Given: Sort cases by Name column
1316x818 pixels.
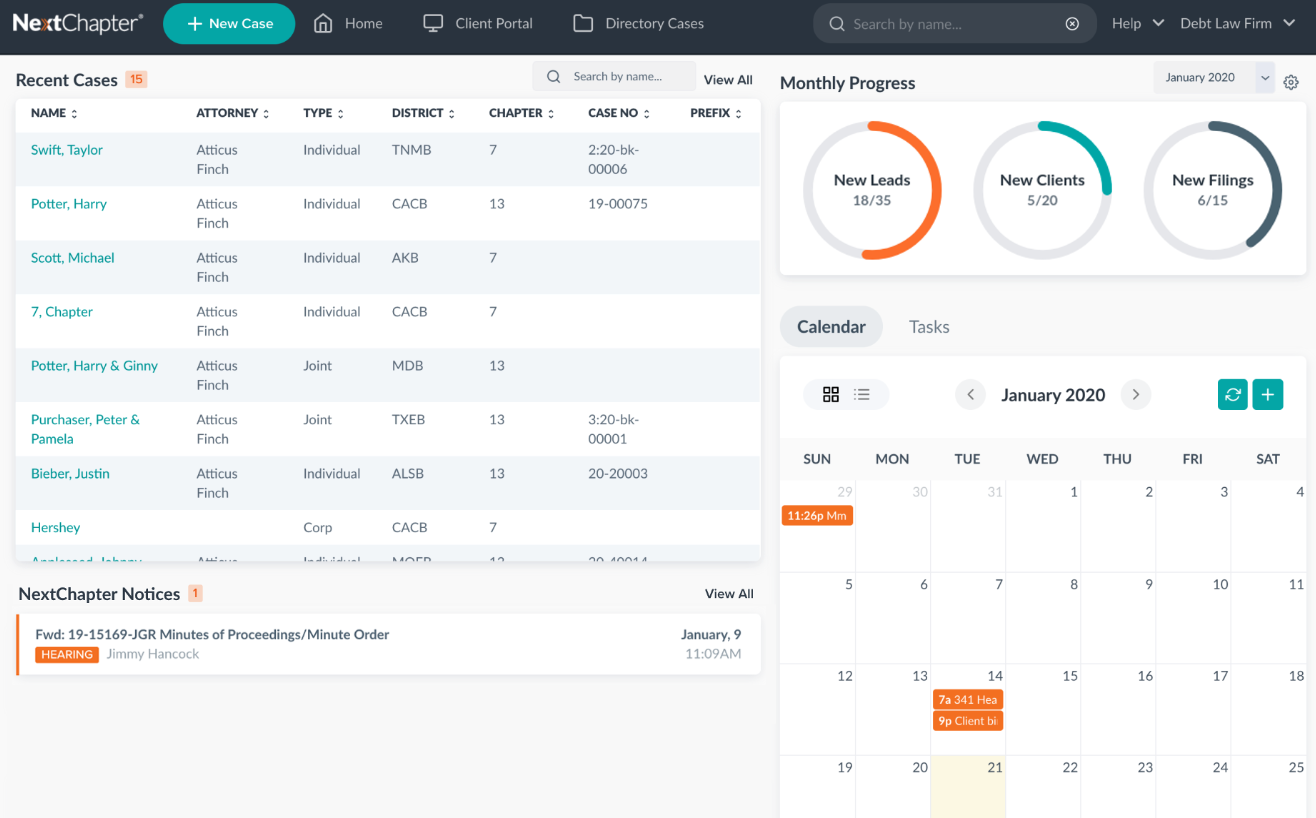Looking at the screenshot, I should [x=54, y=114].
